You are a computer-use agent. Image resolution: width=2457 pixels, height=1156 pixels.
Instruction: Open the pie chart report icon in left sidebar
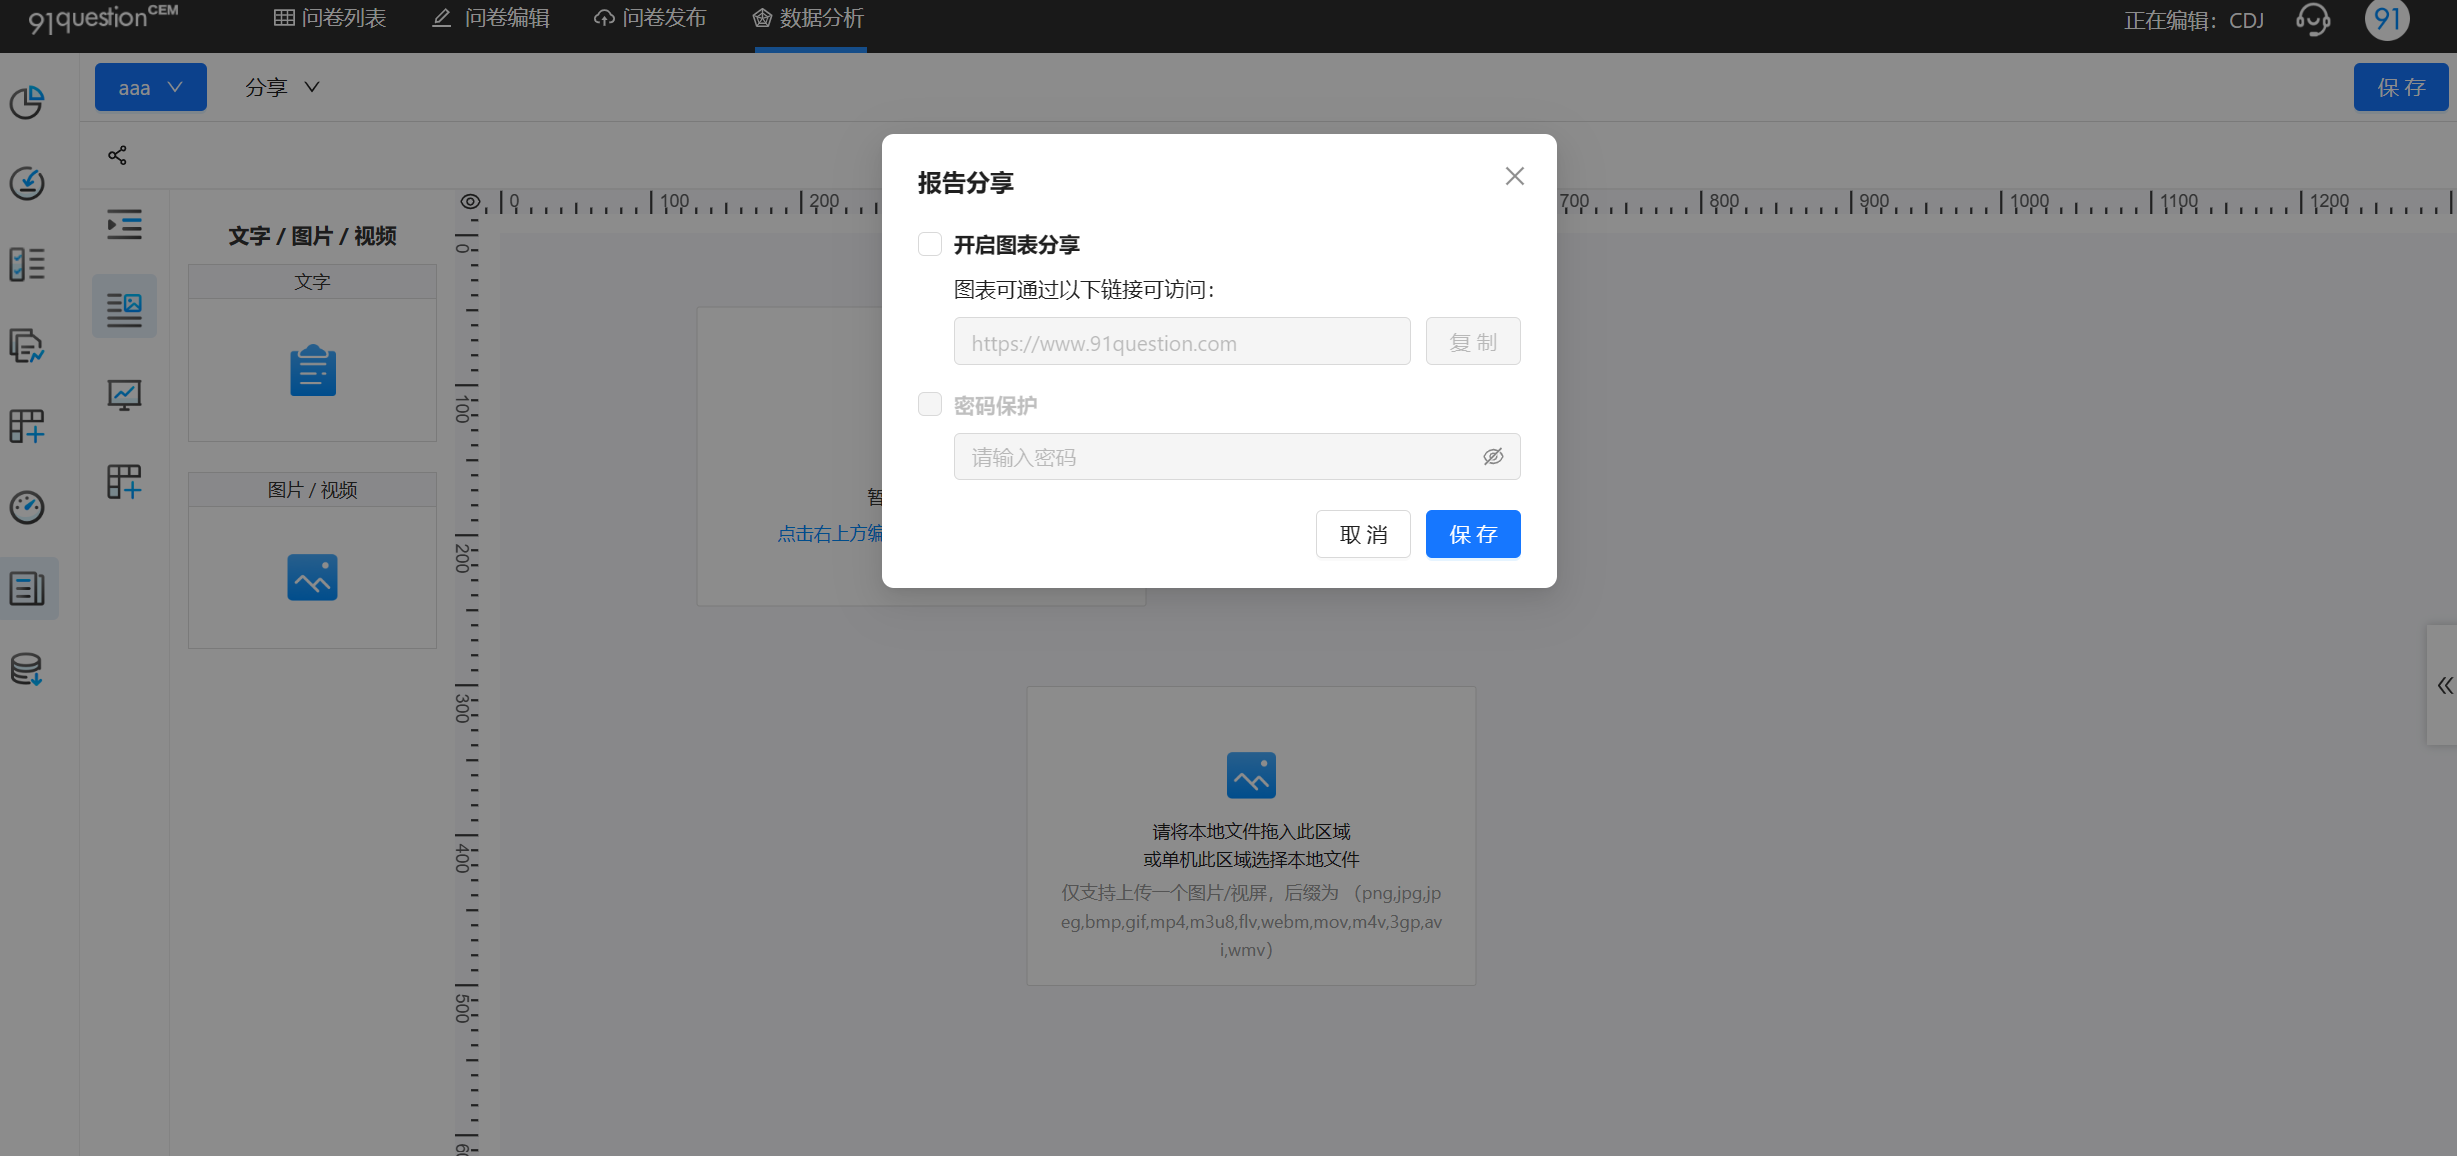click(27, 102)
